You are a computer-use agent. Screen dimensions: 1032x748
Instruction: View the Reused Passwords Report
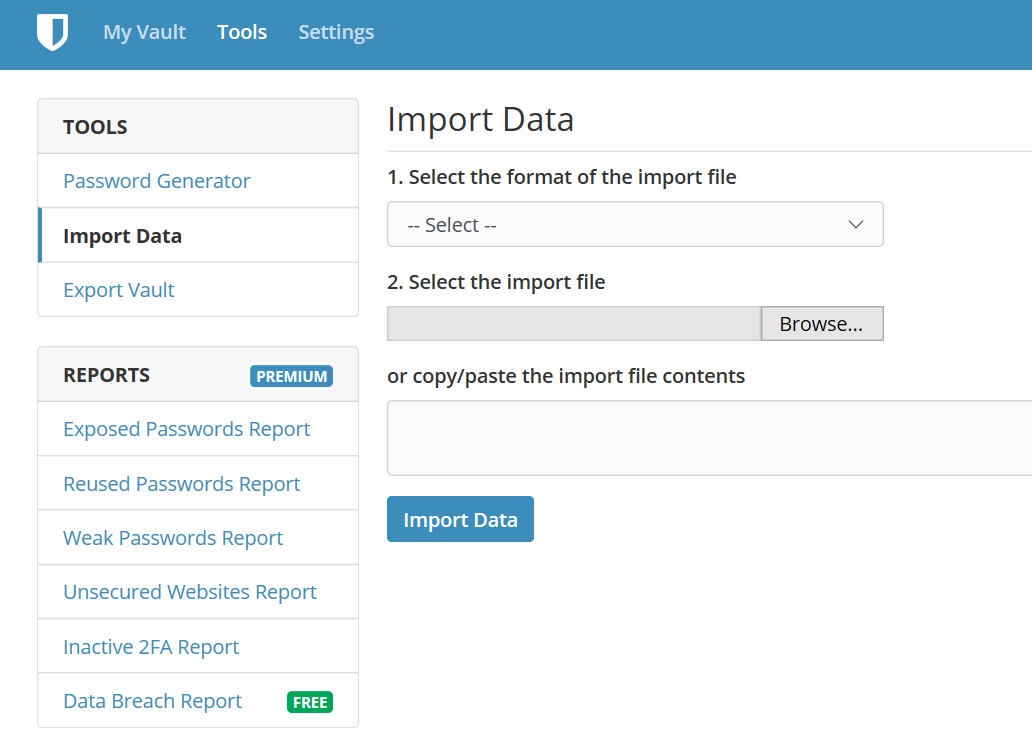(x=182, y=484)
